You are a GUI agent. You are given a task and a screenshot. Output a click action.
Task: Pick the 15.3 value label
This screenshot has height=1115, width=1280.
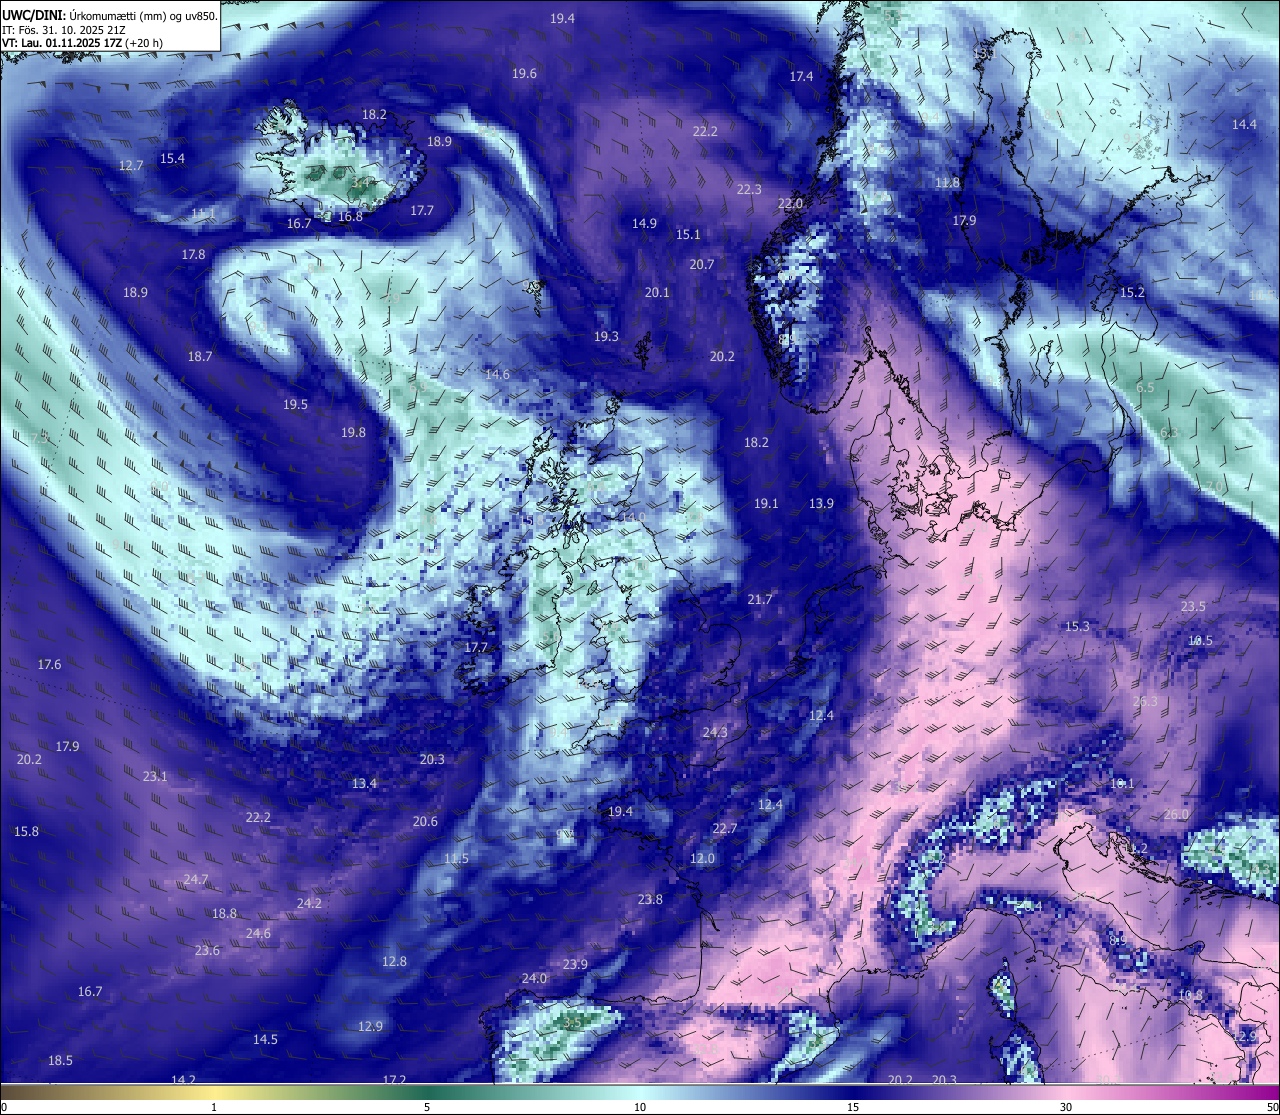point(1077,626)
